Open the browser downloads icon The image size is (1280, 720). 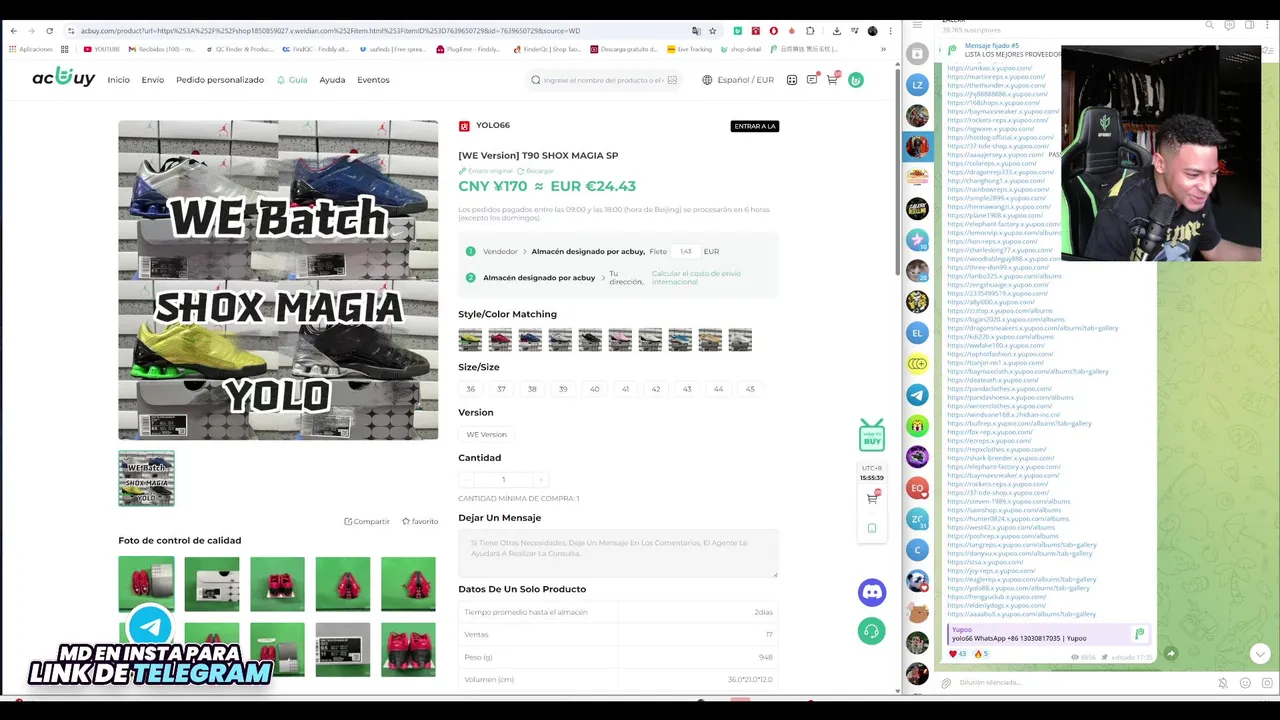[836, 31]
